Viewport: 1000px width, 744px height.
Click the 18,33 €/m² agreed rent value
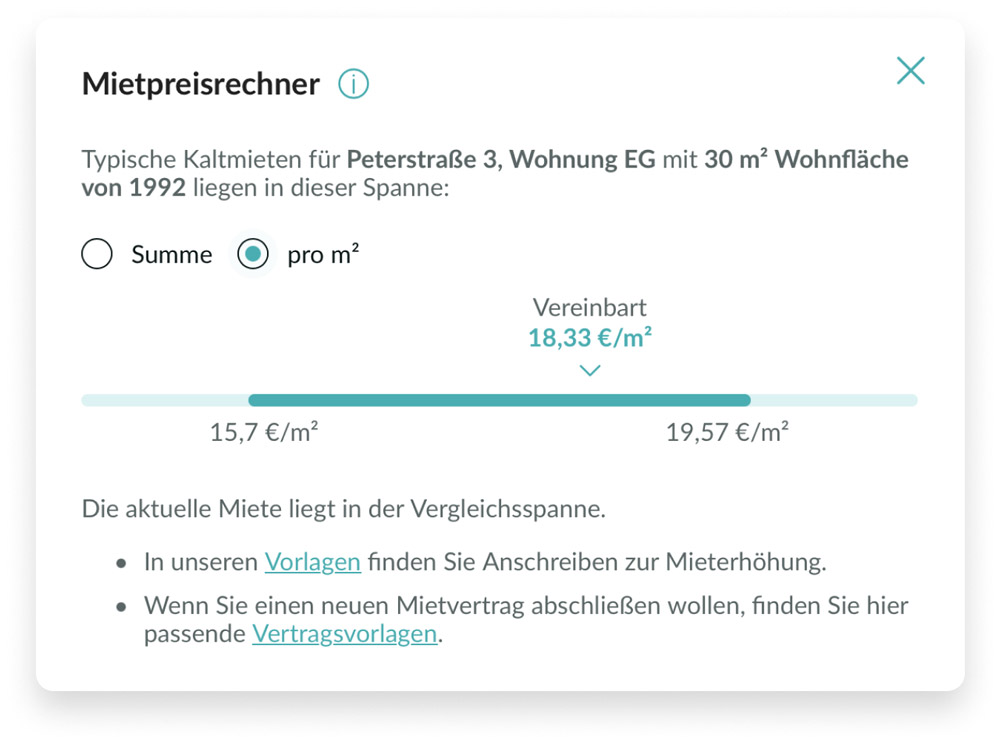click(x=590, y=338)
